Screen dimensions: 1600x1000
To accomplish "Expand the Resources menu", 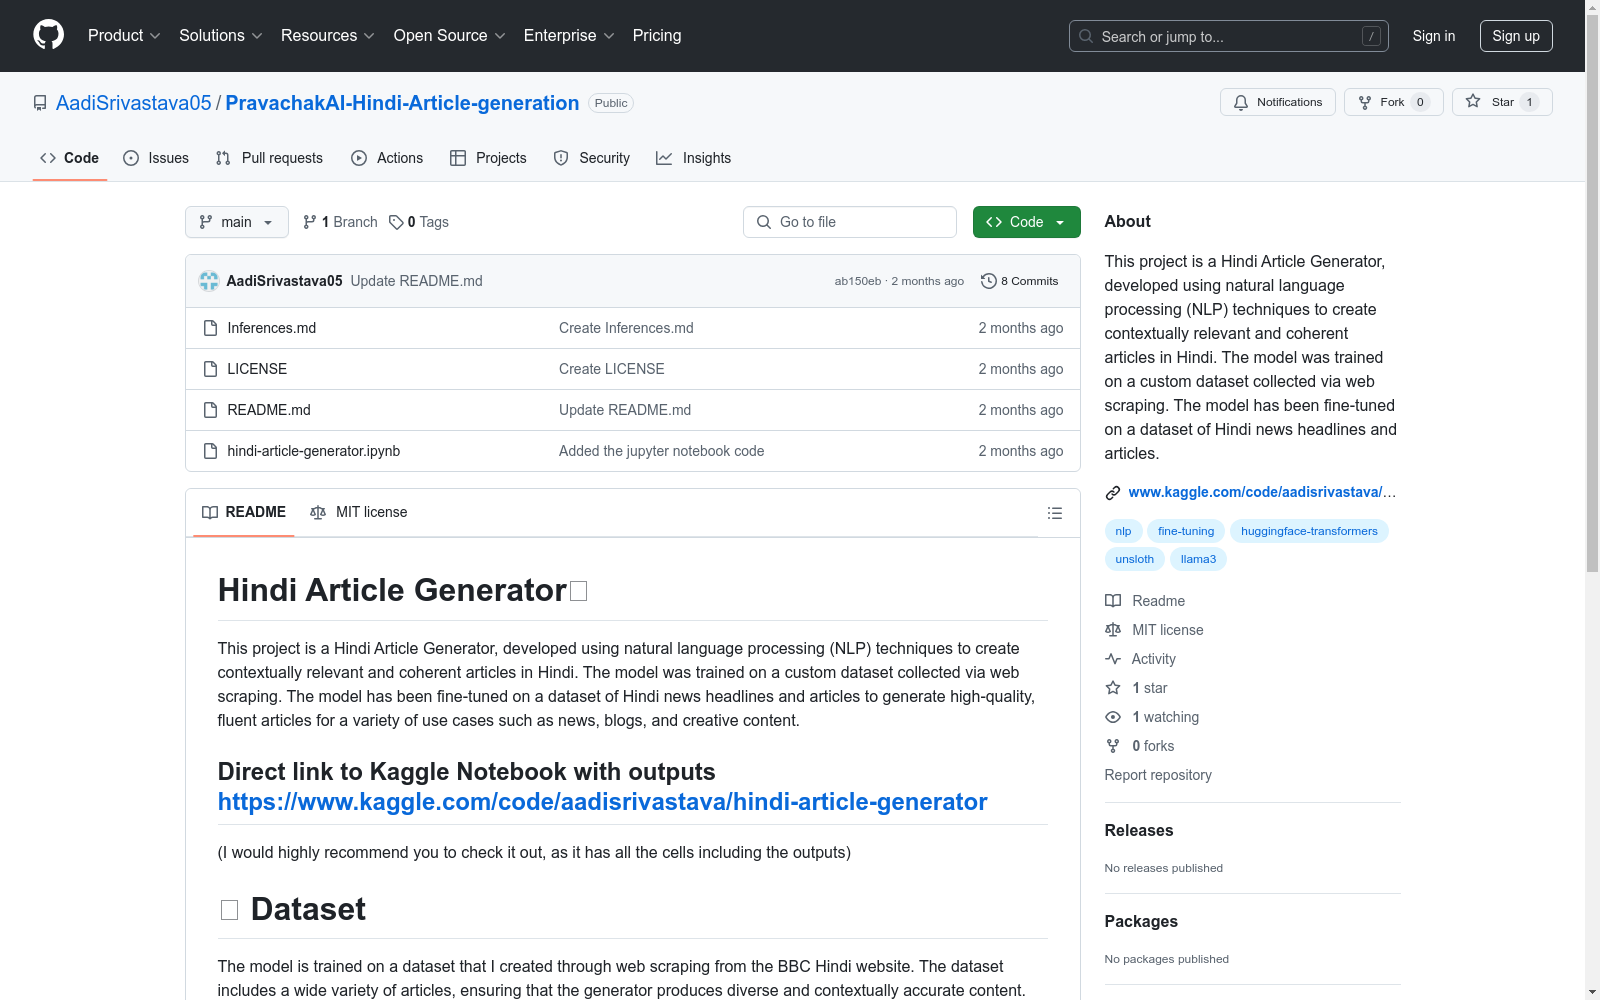I will click(x=328, y=36).
